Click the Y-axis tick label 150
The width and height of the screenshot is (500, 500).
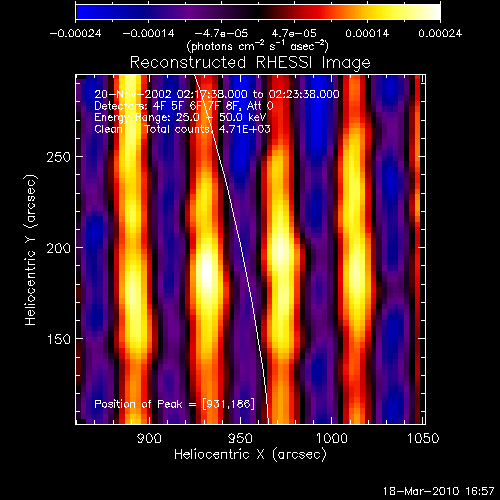coord(59,339)
